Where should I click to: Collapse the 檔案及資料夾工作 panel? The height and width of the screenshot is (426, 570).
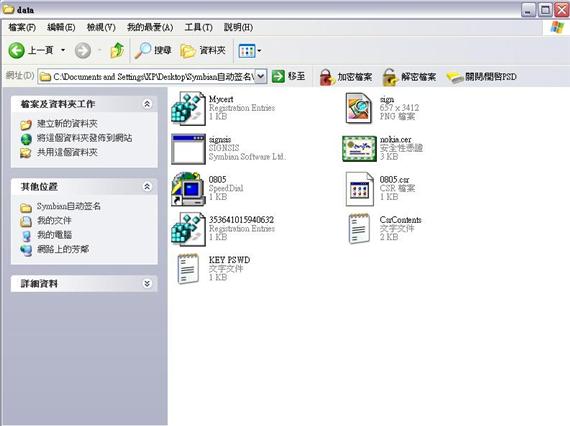pyautogui.click(x=147, y=104)
